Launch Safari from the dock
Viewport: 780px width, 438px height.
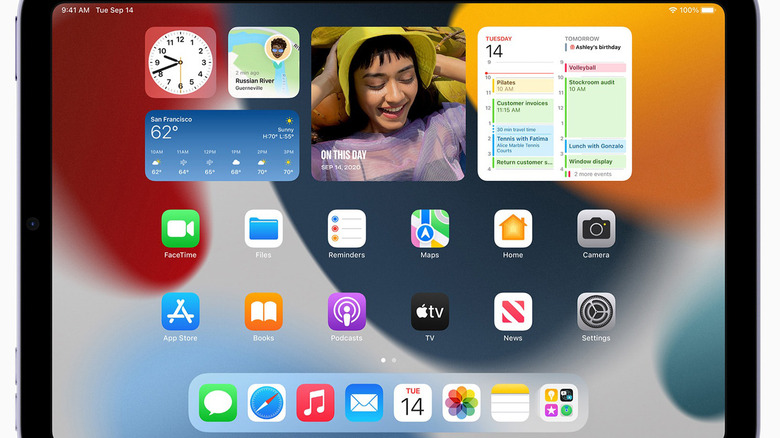point(267,403)
